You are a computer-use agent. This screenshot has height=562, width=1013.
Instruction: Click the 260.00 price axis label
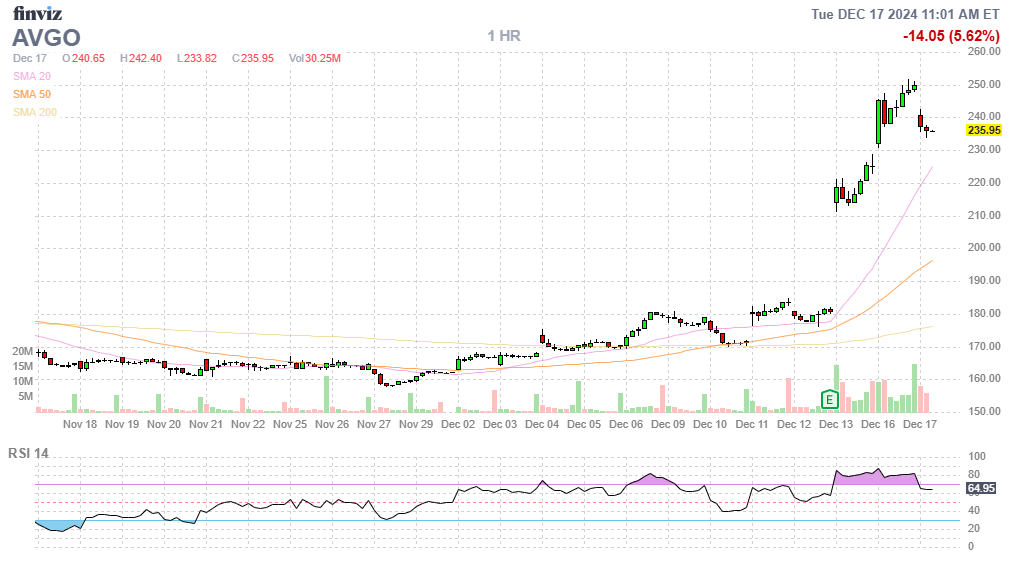click(x=984, y=51)
